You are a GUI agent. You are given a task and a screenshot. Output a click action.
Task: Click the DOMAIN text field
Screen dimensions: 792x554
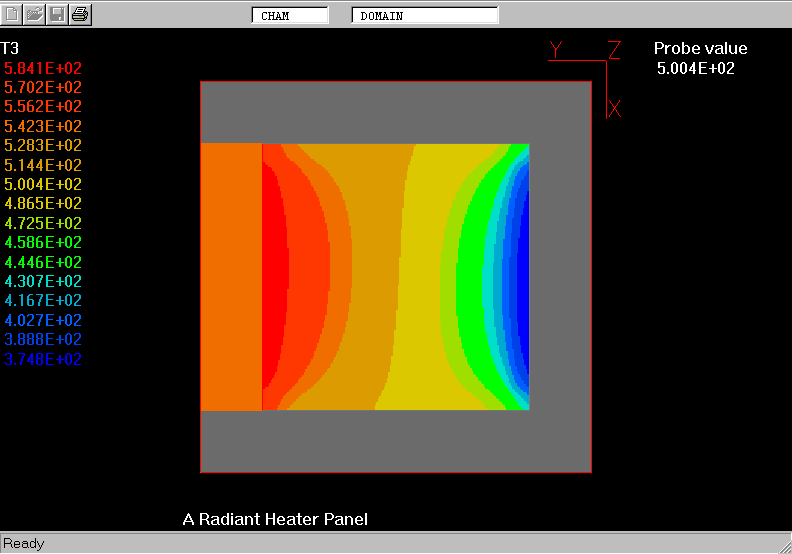[425, 16]
